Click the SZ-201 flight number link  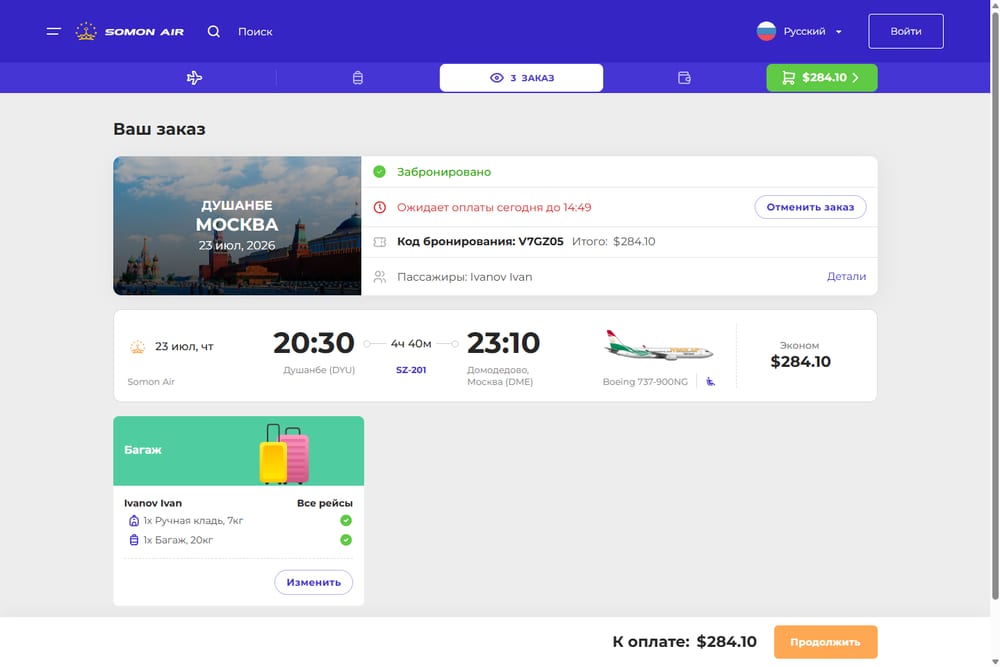pos(411,370)
